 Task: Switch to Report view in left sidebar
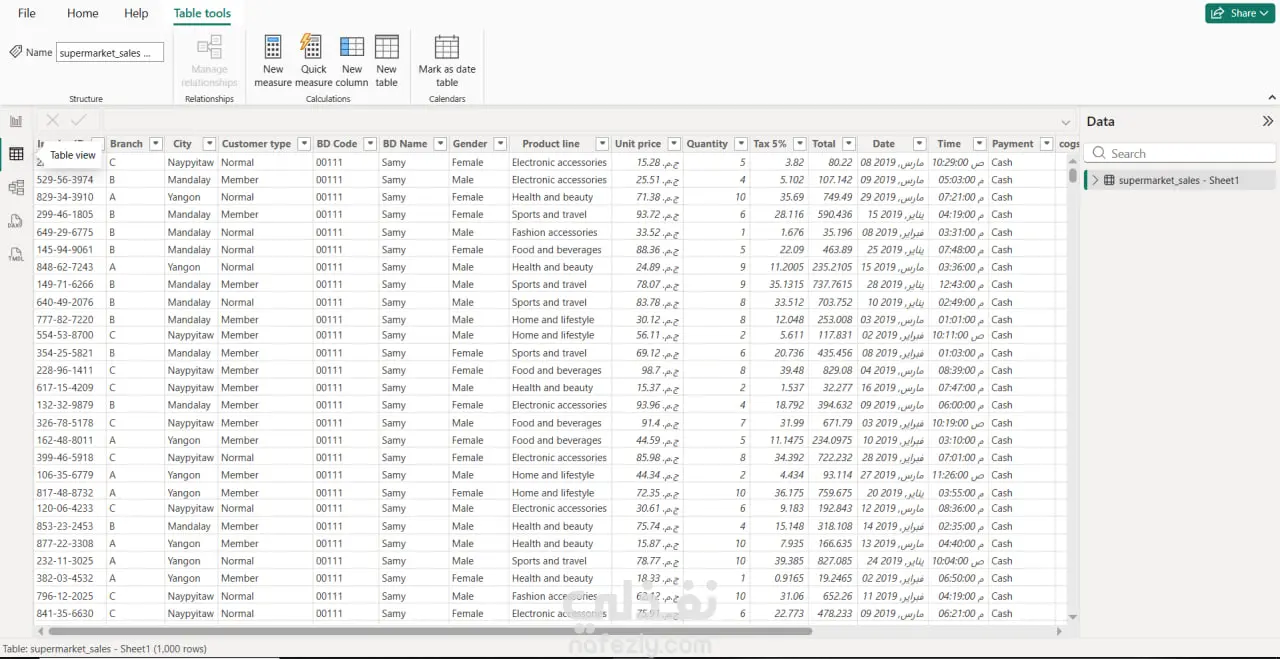(16, 121)
